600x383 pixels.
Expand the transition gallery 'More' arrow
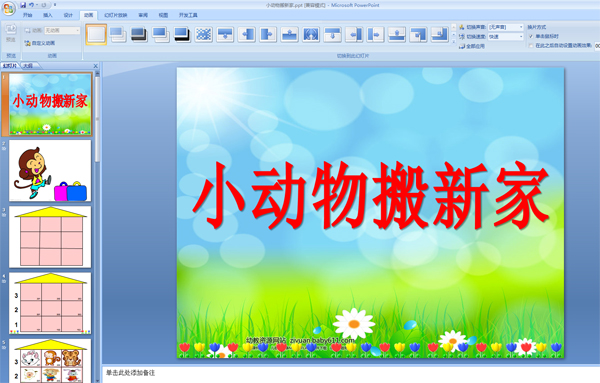pyautogui.click(x=454, y=42)
